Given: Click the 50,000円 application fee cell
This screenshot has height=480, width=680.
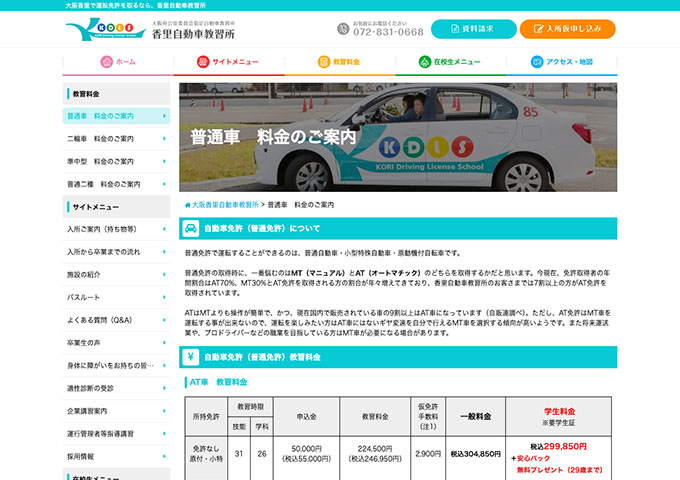Looking at the screenshot, I should click(307, 454).
